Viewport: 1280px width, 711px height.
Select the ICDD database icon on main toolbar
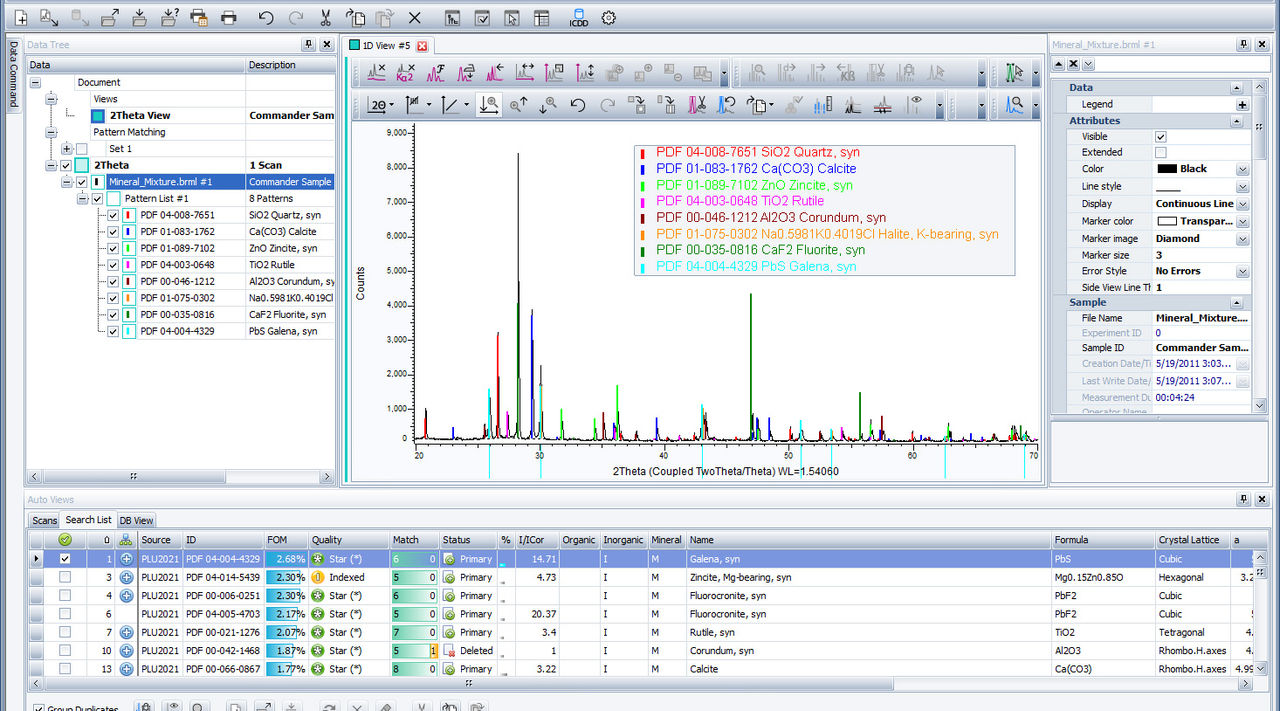click(578, 17)
